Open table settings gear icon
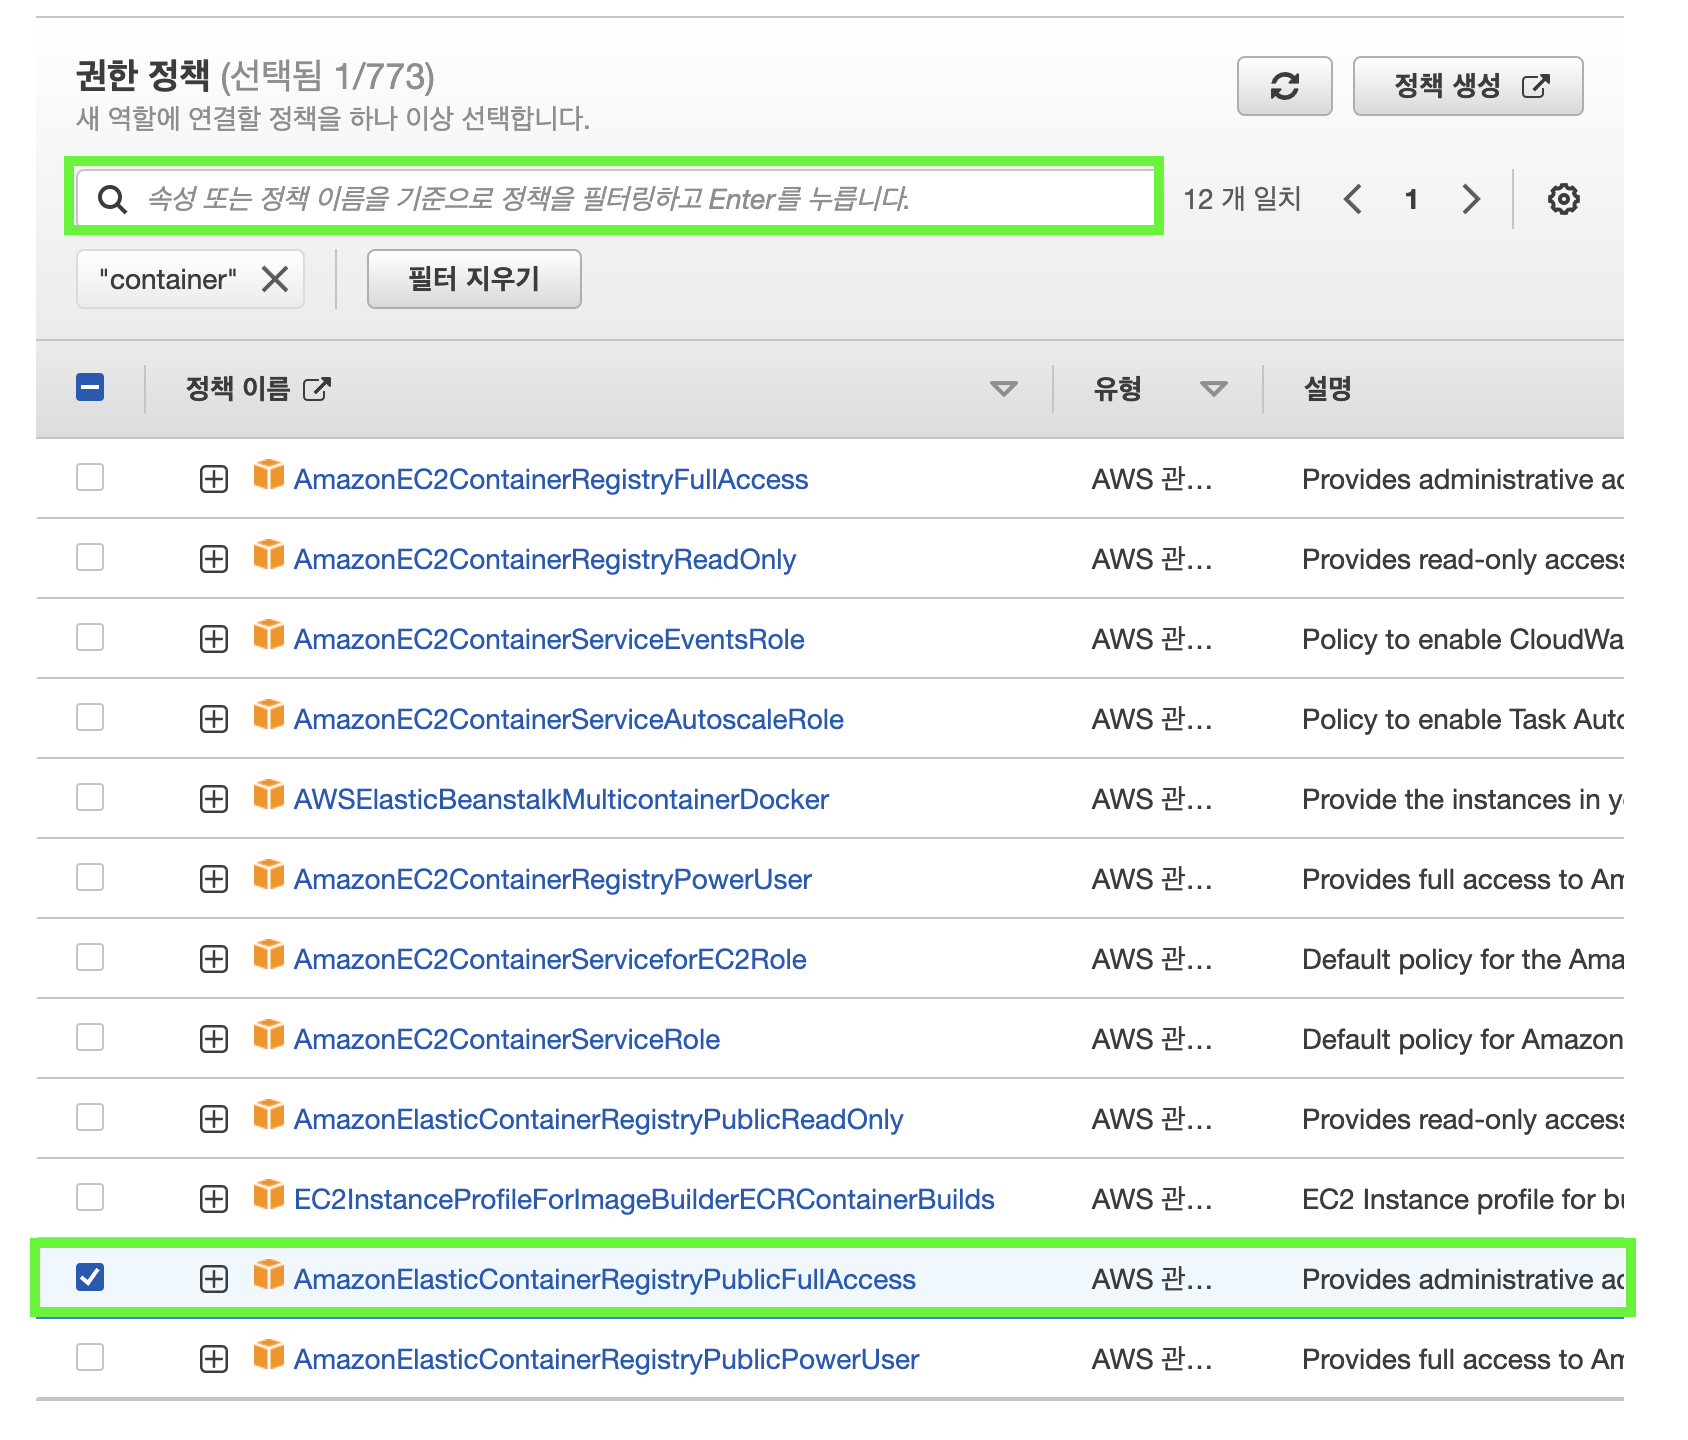The width and height of the screenshot is (1688, 1440). 1563,199
